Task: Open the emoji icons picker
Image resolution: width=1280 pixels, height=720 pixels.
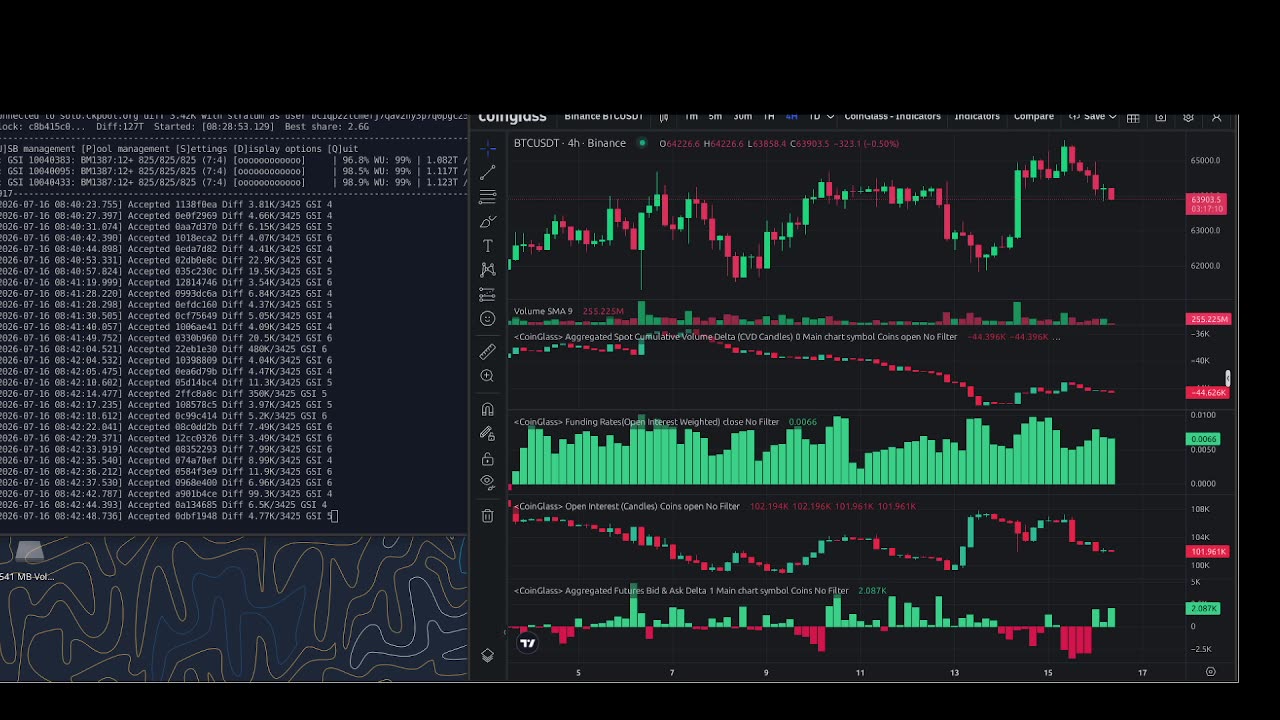Action: coord(488,319)
